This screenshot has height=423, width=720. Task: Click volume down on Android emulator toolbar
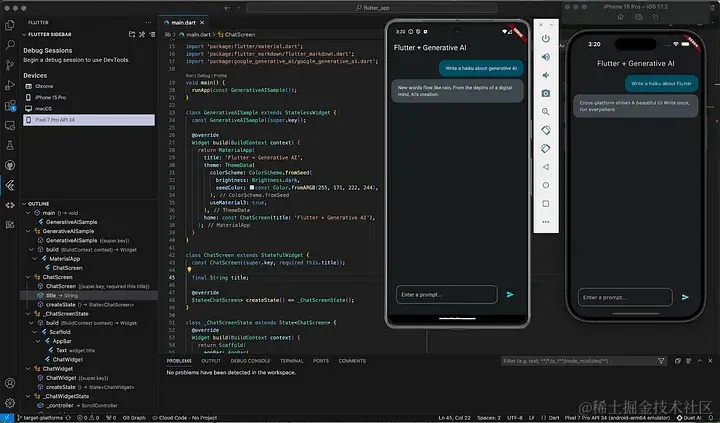[x=546, y=75]
